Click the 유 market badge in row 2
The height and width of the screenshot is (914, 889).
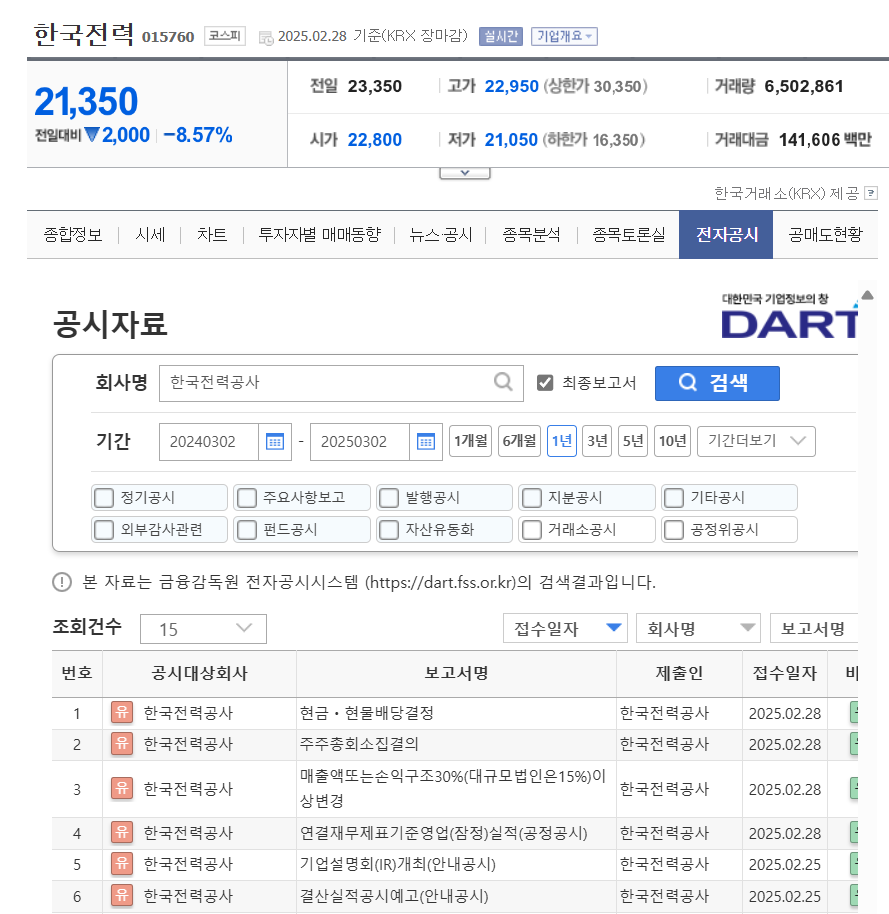click(x=122, y=744)
